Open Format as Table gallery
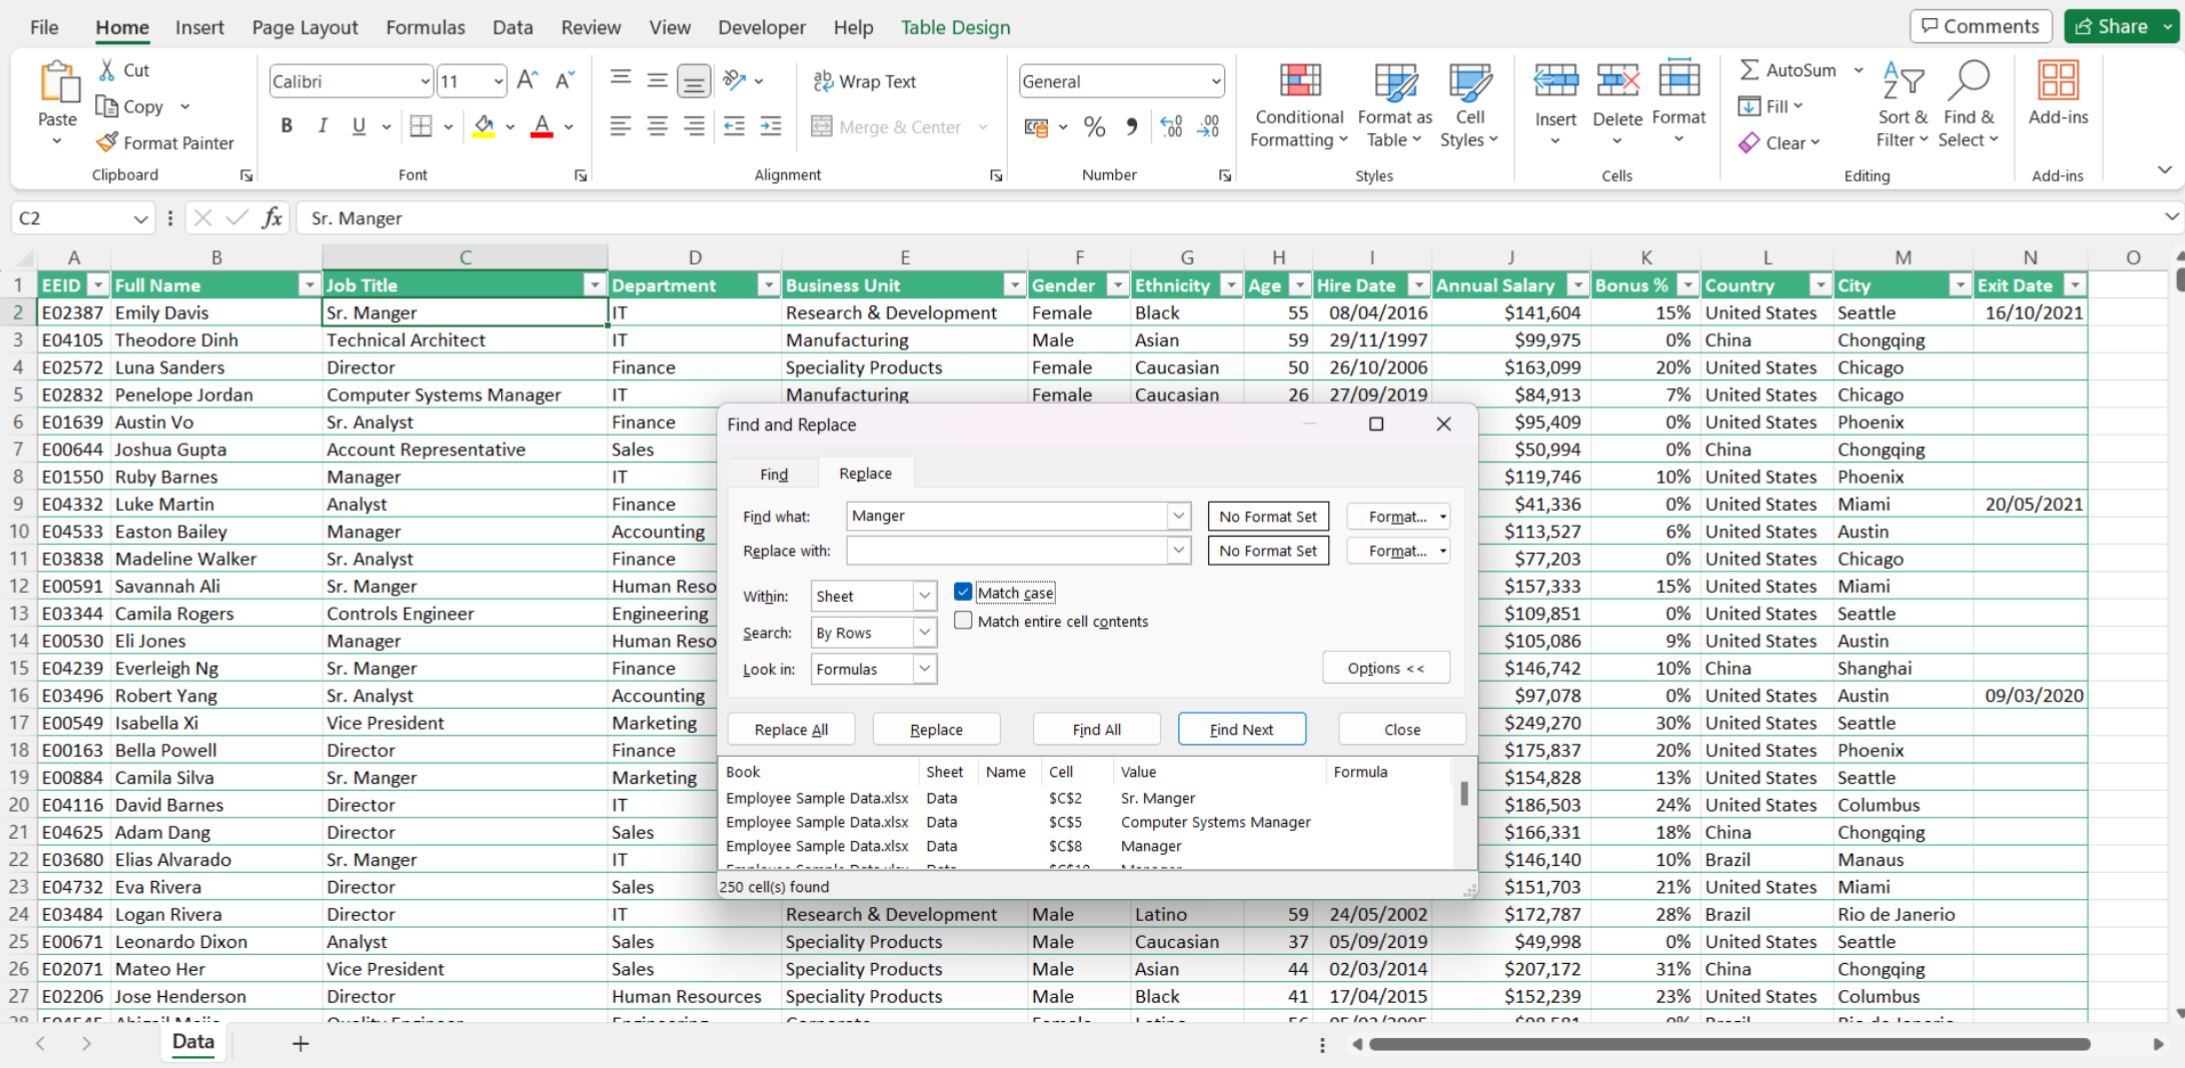Image resolution: width=2185 pixels, height=1068 pixels. (1394, 105)
